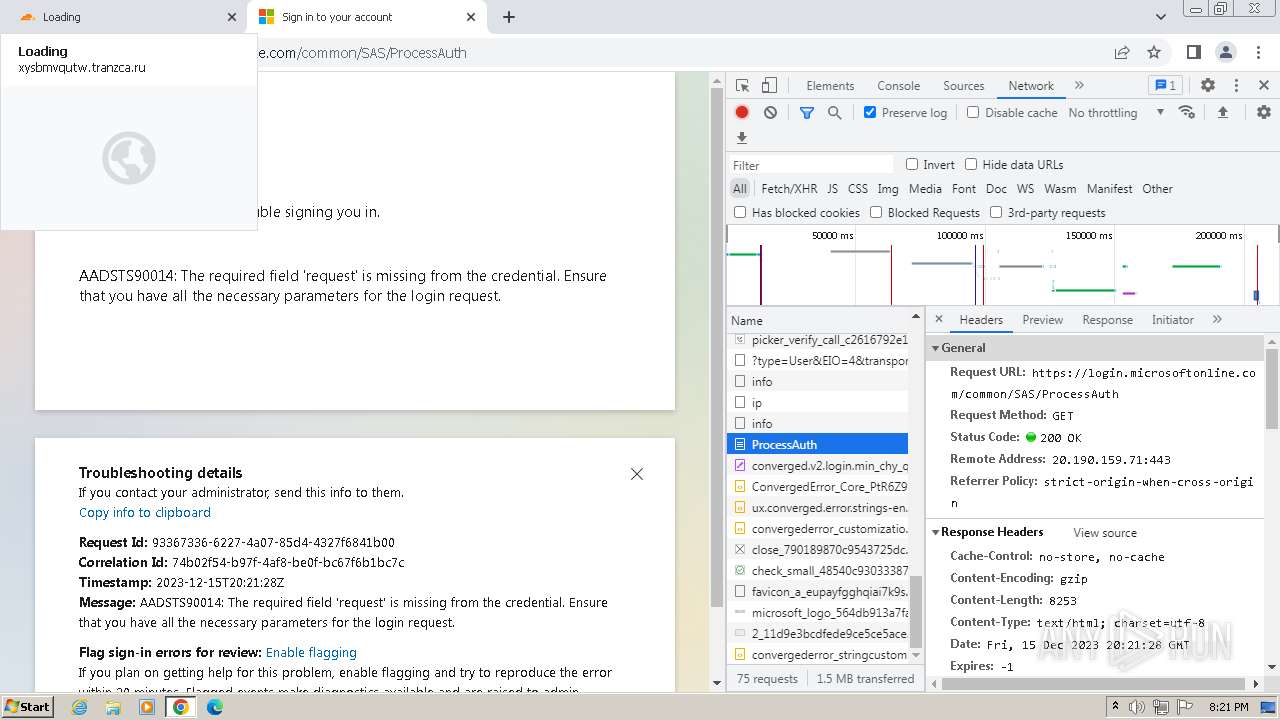Check Blocked Requests option
The image size is (1280, 720).
pos(876,213)
